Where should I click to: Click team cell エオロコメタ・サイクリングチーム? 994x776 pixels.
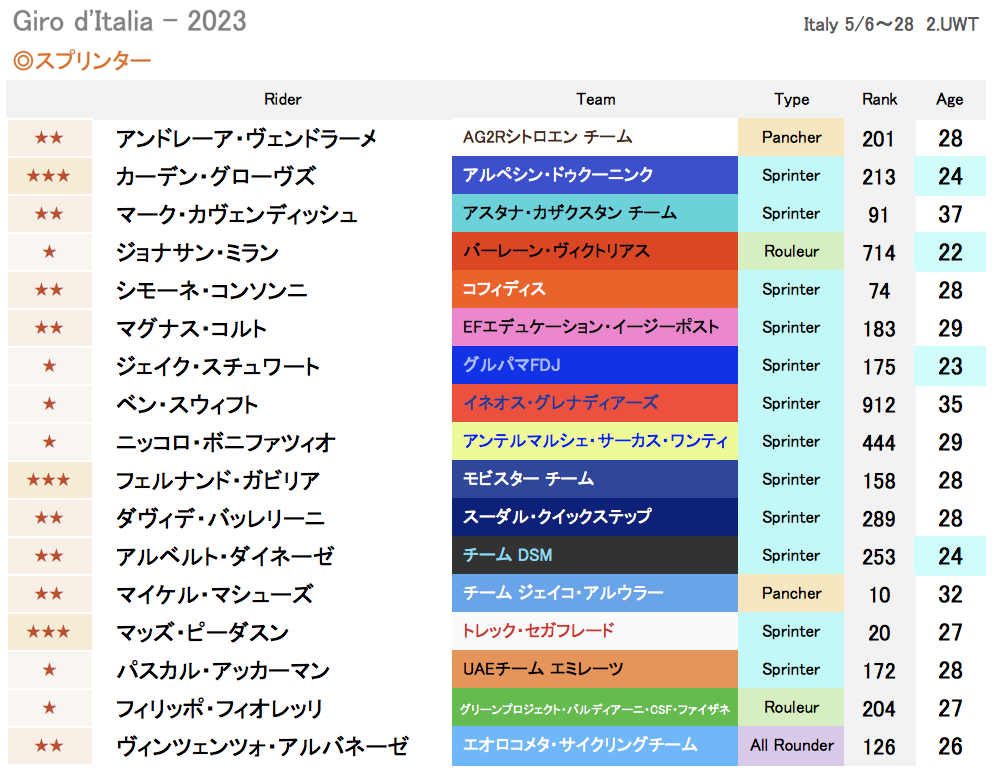595,746
